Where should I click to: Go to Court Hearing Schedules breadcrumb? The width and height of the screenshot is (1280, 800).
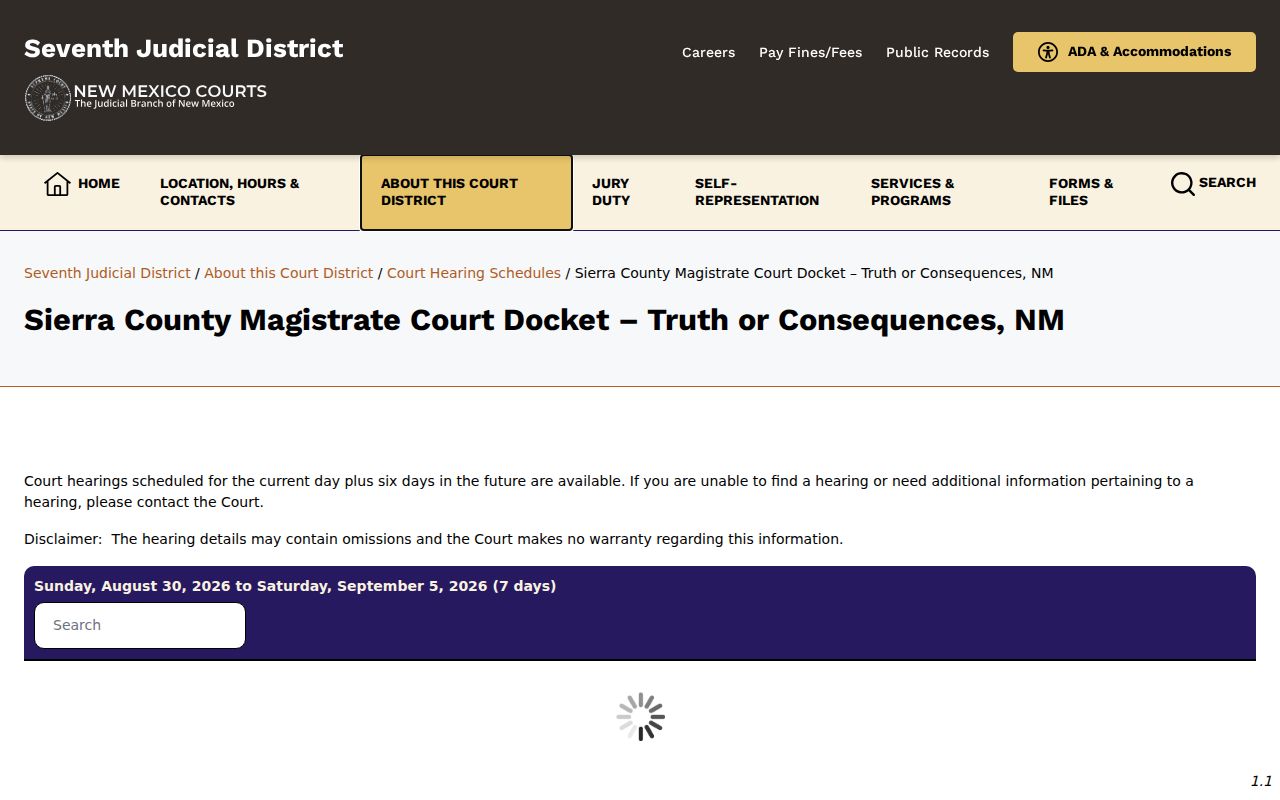coord(474,273)
